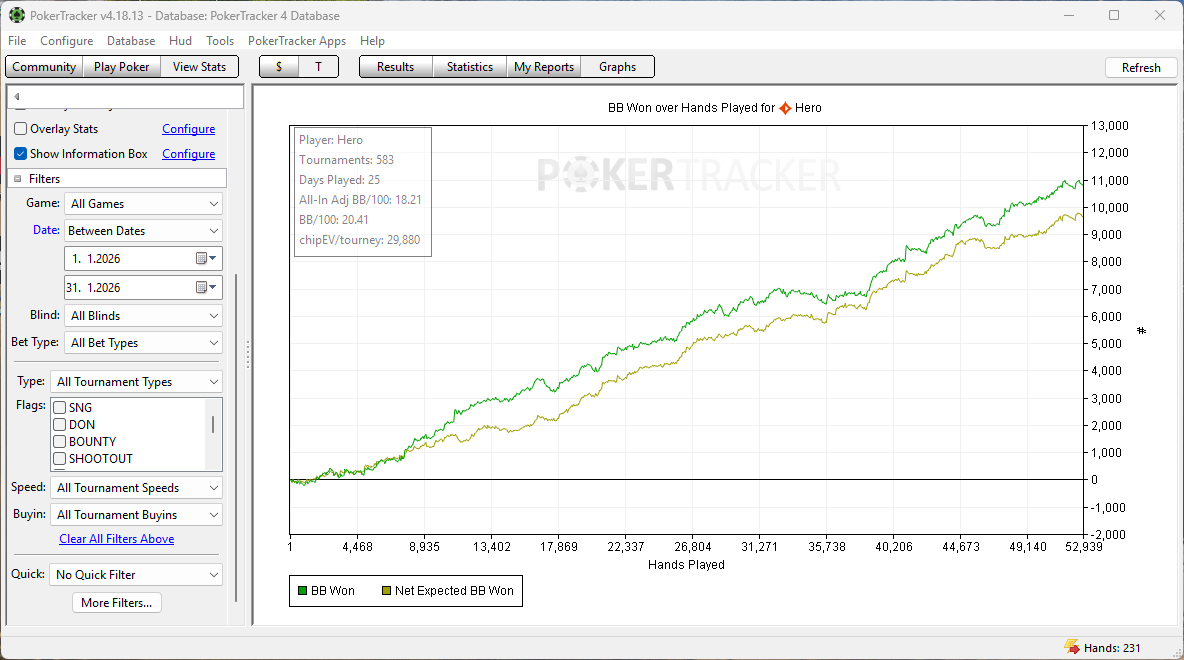The height and width of the screenshot is (660, 1184).
Task: Open the Game dropdown showing All Games
Action: pyautogui.click(x=144, y=204)
